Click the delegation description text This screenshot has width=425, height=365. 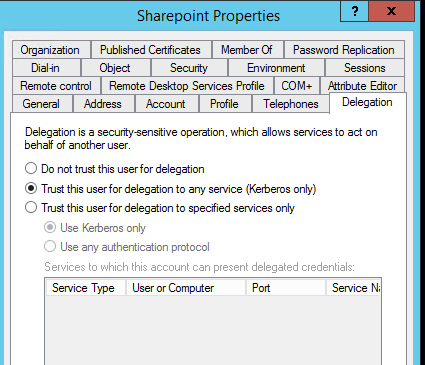pos(201,139)
